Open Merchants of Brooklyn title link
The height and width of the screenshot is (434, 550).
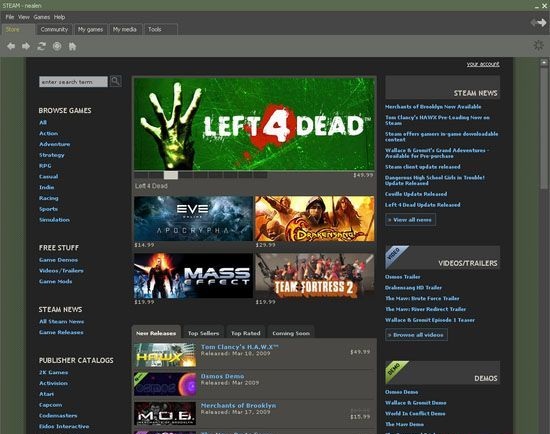click(x=239, y=405)
